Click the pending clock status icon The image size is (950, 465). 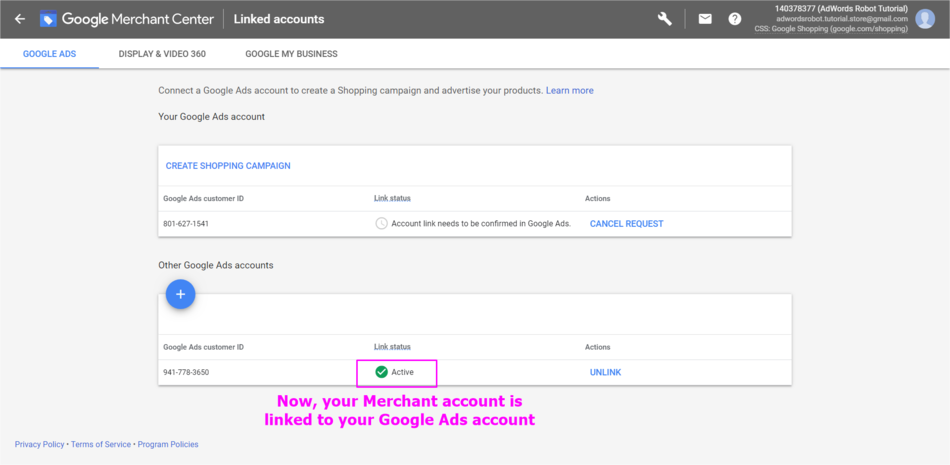[x=381, y=224]
